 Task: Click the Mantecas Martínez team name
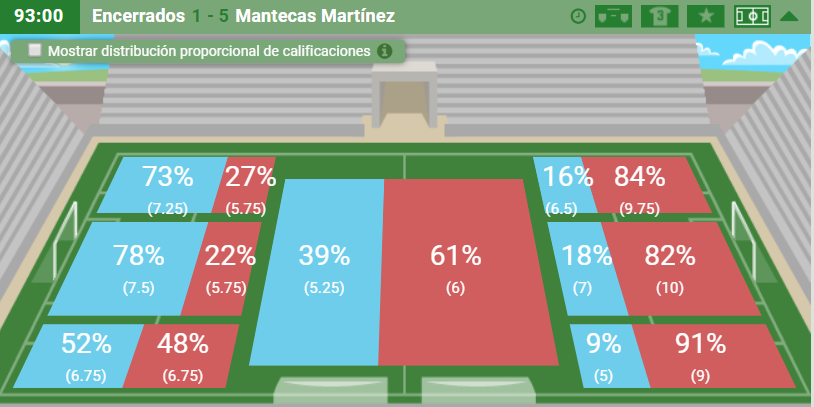coord(315,16)
